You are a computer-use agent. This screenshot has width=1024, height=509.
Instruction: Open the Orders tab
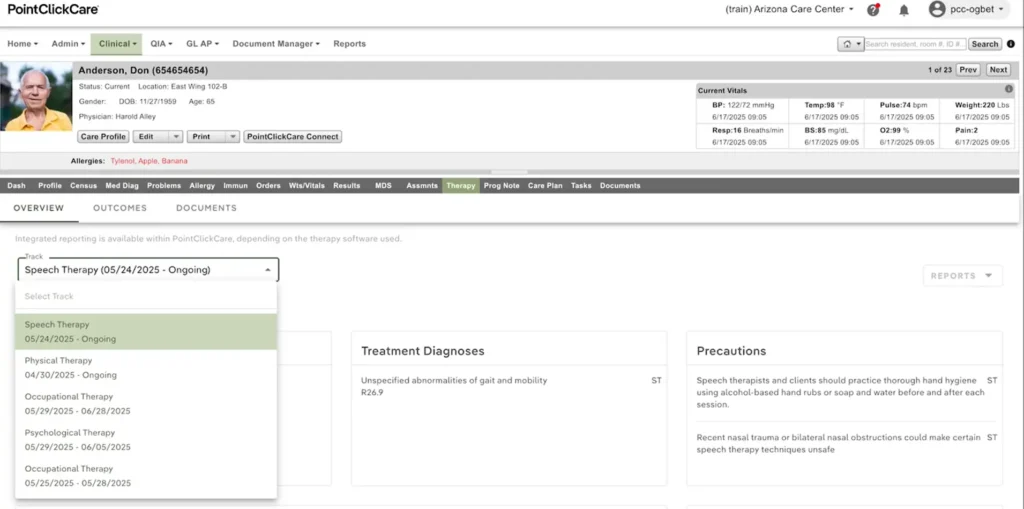tap(268, 186)
